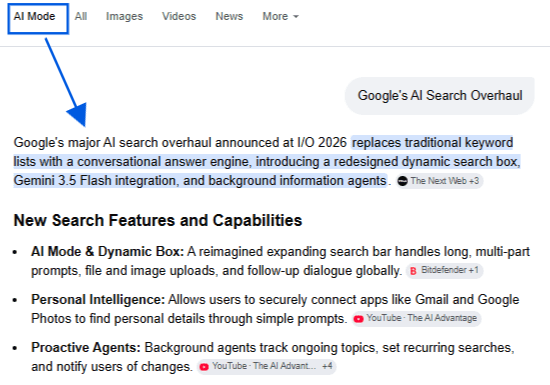Click the Personal Intelligence bold label
This screenshot has width=550, height=385.
[x=98, y=300]
